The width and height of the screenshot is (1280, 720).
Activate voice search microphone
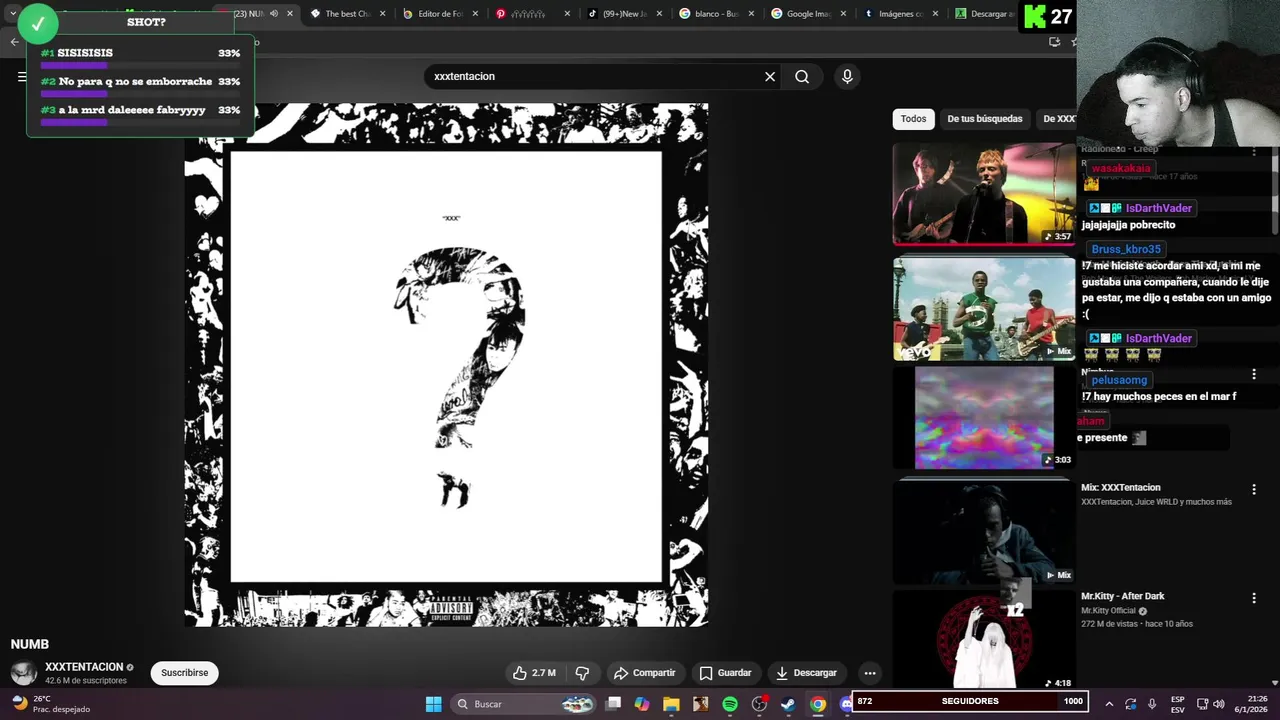[x=847, y=77]
